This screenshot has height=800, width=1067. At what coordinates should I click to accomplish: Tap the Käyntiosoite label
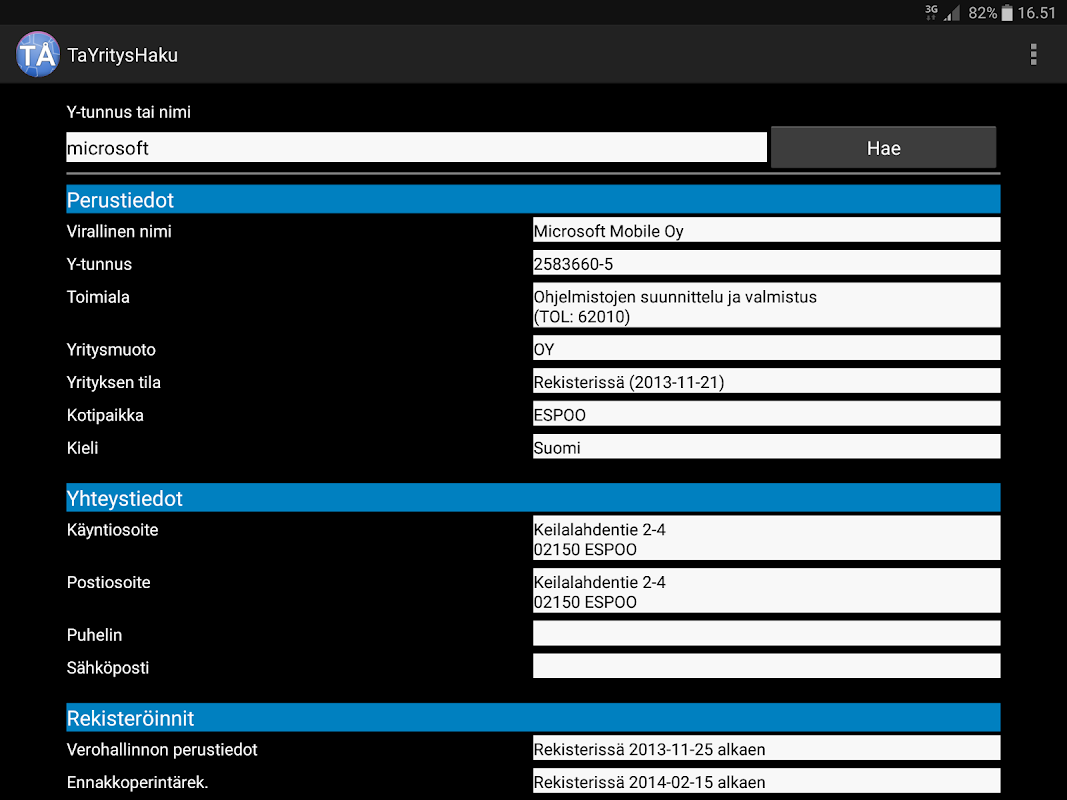112,530
